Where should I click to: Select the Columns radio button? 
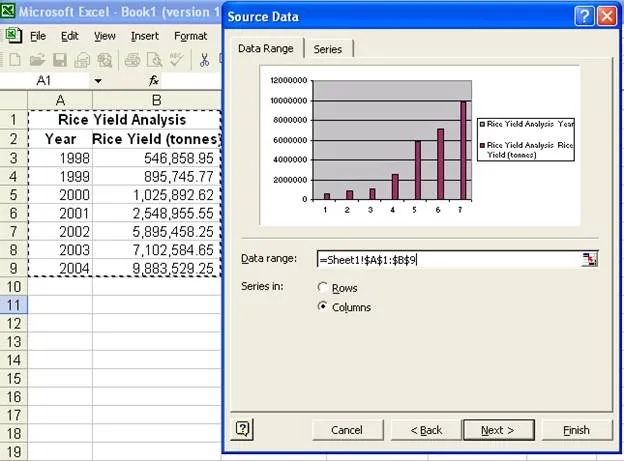pos(322,306)
